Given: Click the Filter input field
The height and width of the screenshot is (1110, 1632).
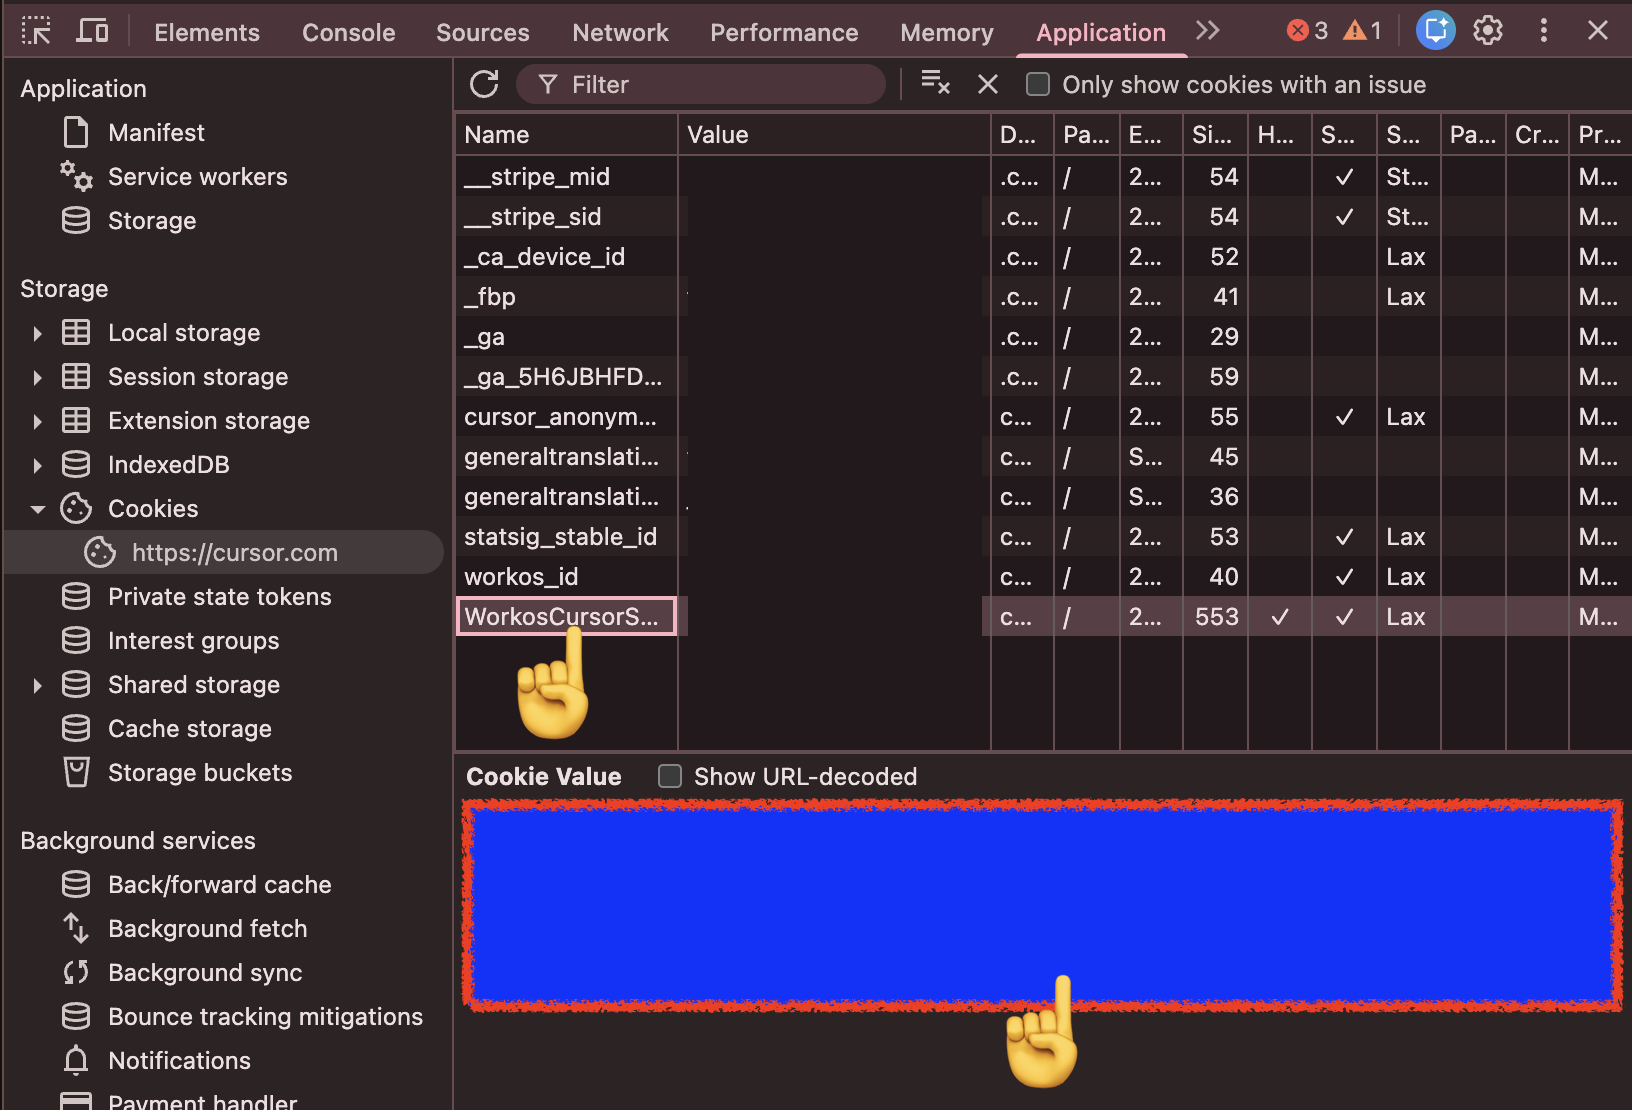Looking at the screenshot, I should click(x=701, y=84).
